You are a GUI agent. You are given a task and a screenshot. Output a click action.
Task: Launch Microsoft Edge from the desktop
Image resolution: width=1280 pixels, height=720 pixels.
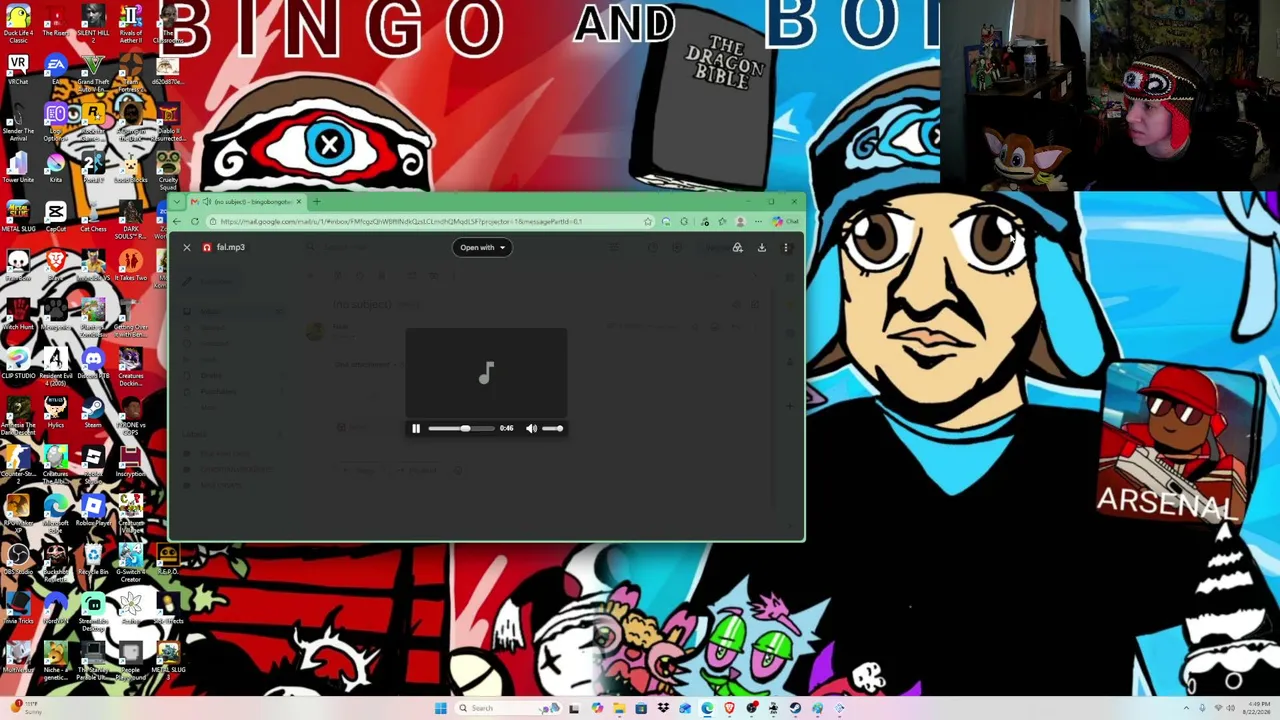55,512
